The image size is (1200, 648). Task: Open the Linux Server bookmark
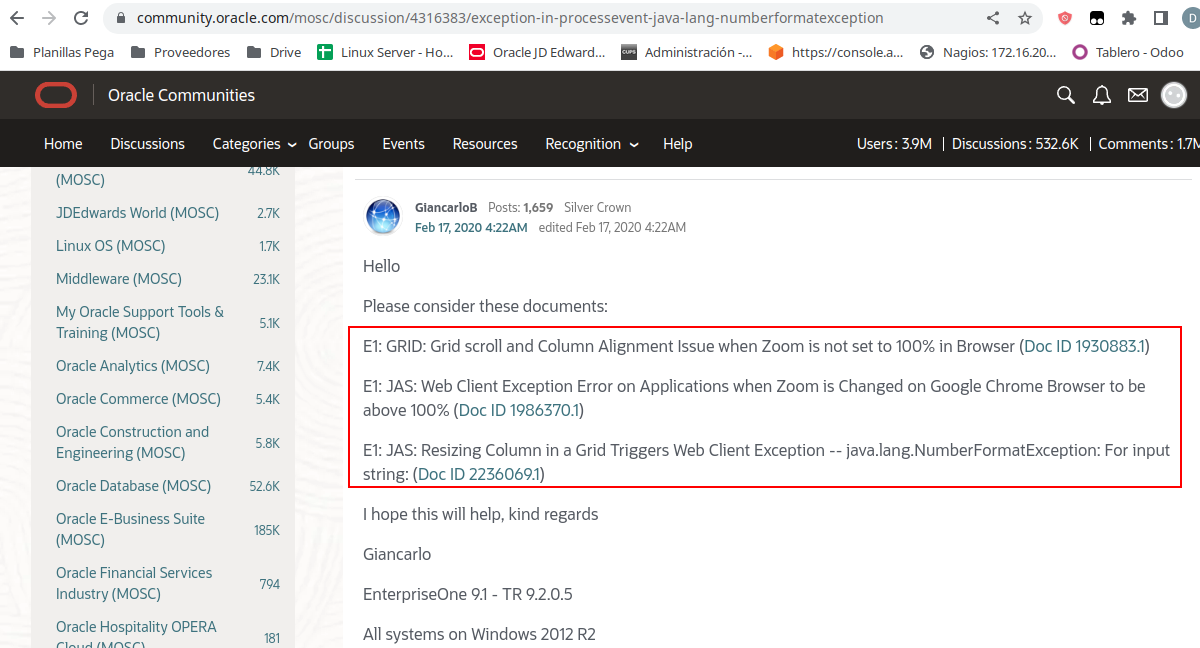coord(385,52)
